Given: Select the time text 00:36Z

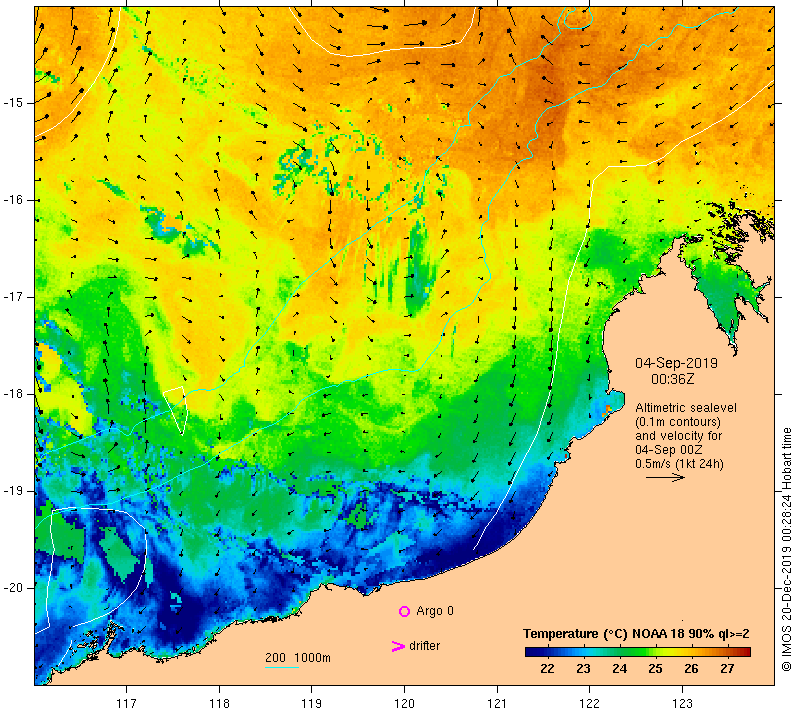Looking at the screenshot, I should click(x=672, y=379).
